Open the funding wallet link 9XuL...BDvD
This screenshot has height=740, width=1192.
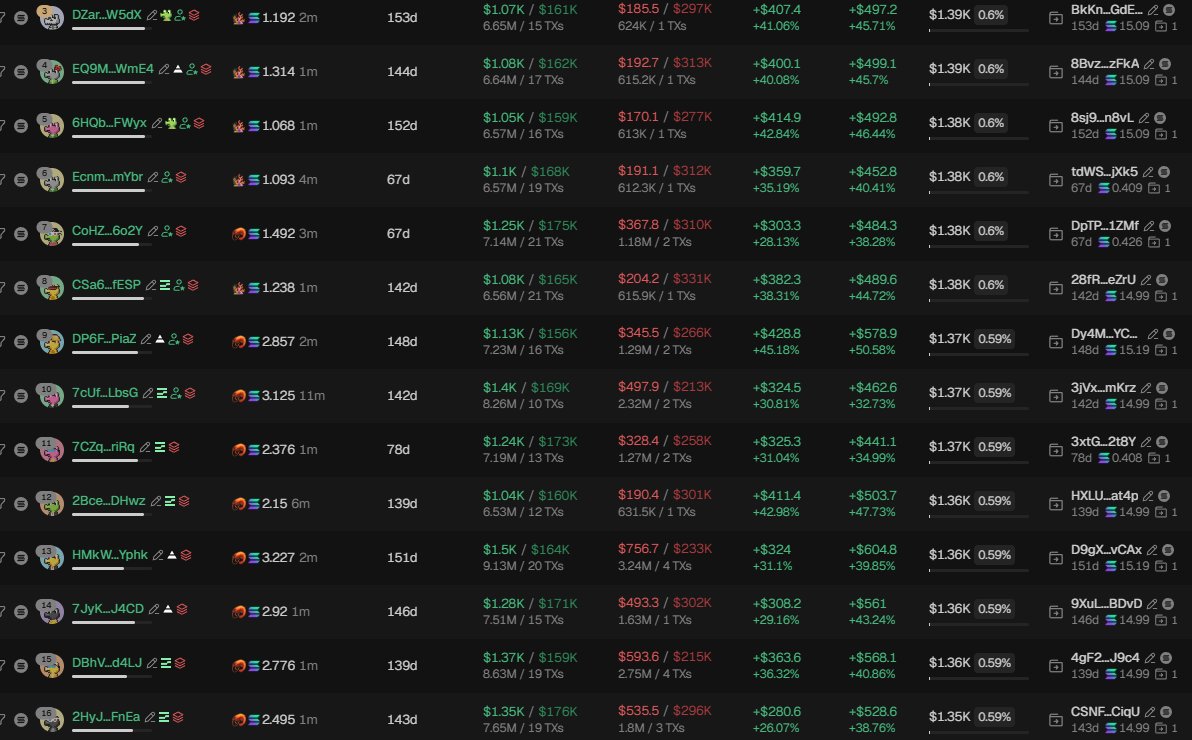point(1106,603)
